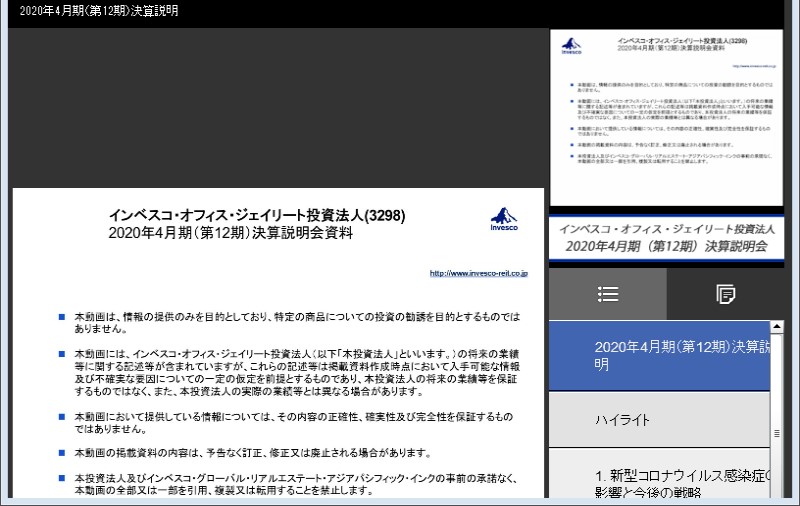Screen dimensions: 800x506
Task: Open the slide preview thumbnail
Action: point(666,117)
